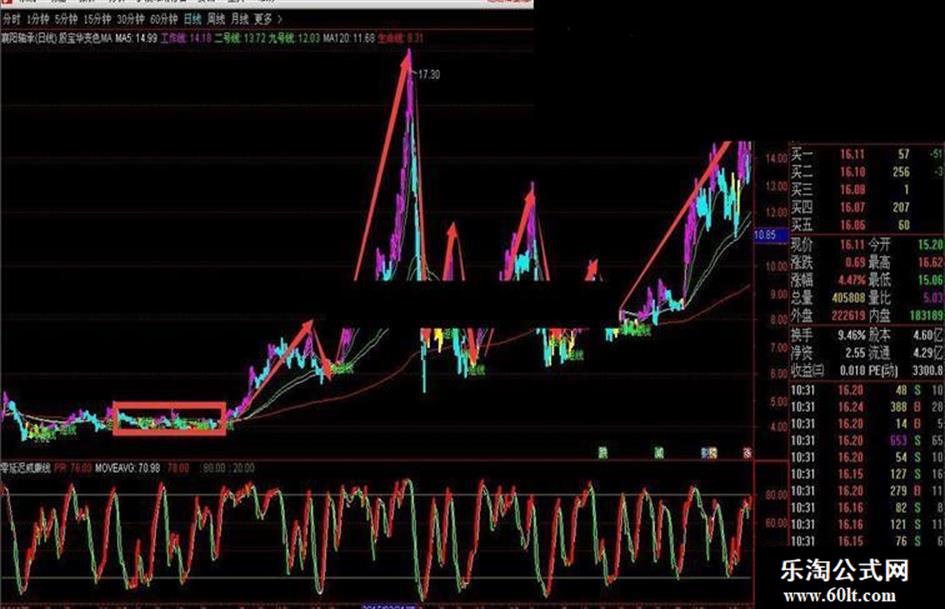Image resolution: width=945 pixels, height=609 pixels.
Task: Click the 60.00 level on oscillator axis
Action: pos(776,523)
